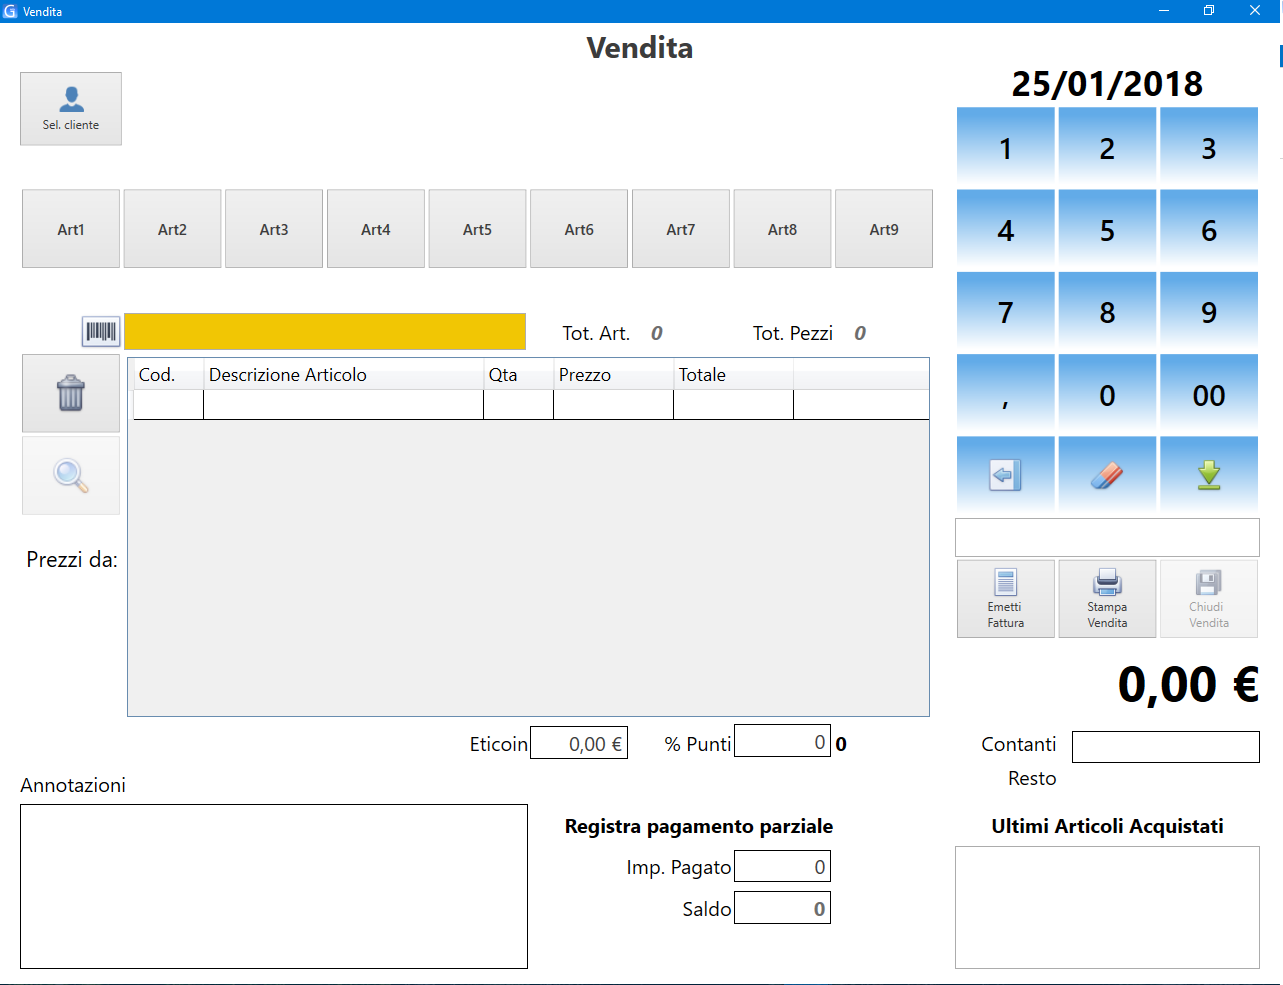Click the Imp. Pagato amount field
The height and width of the screenshot is (985, 1283).
[782, 867]
